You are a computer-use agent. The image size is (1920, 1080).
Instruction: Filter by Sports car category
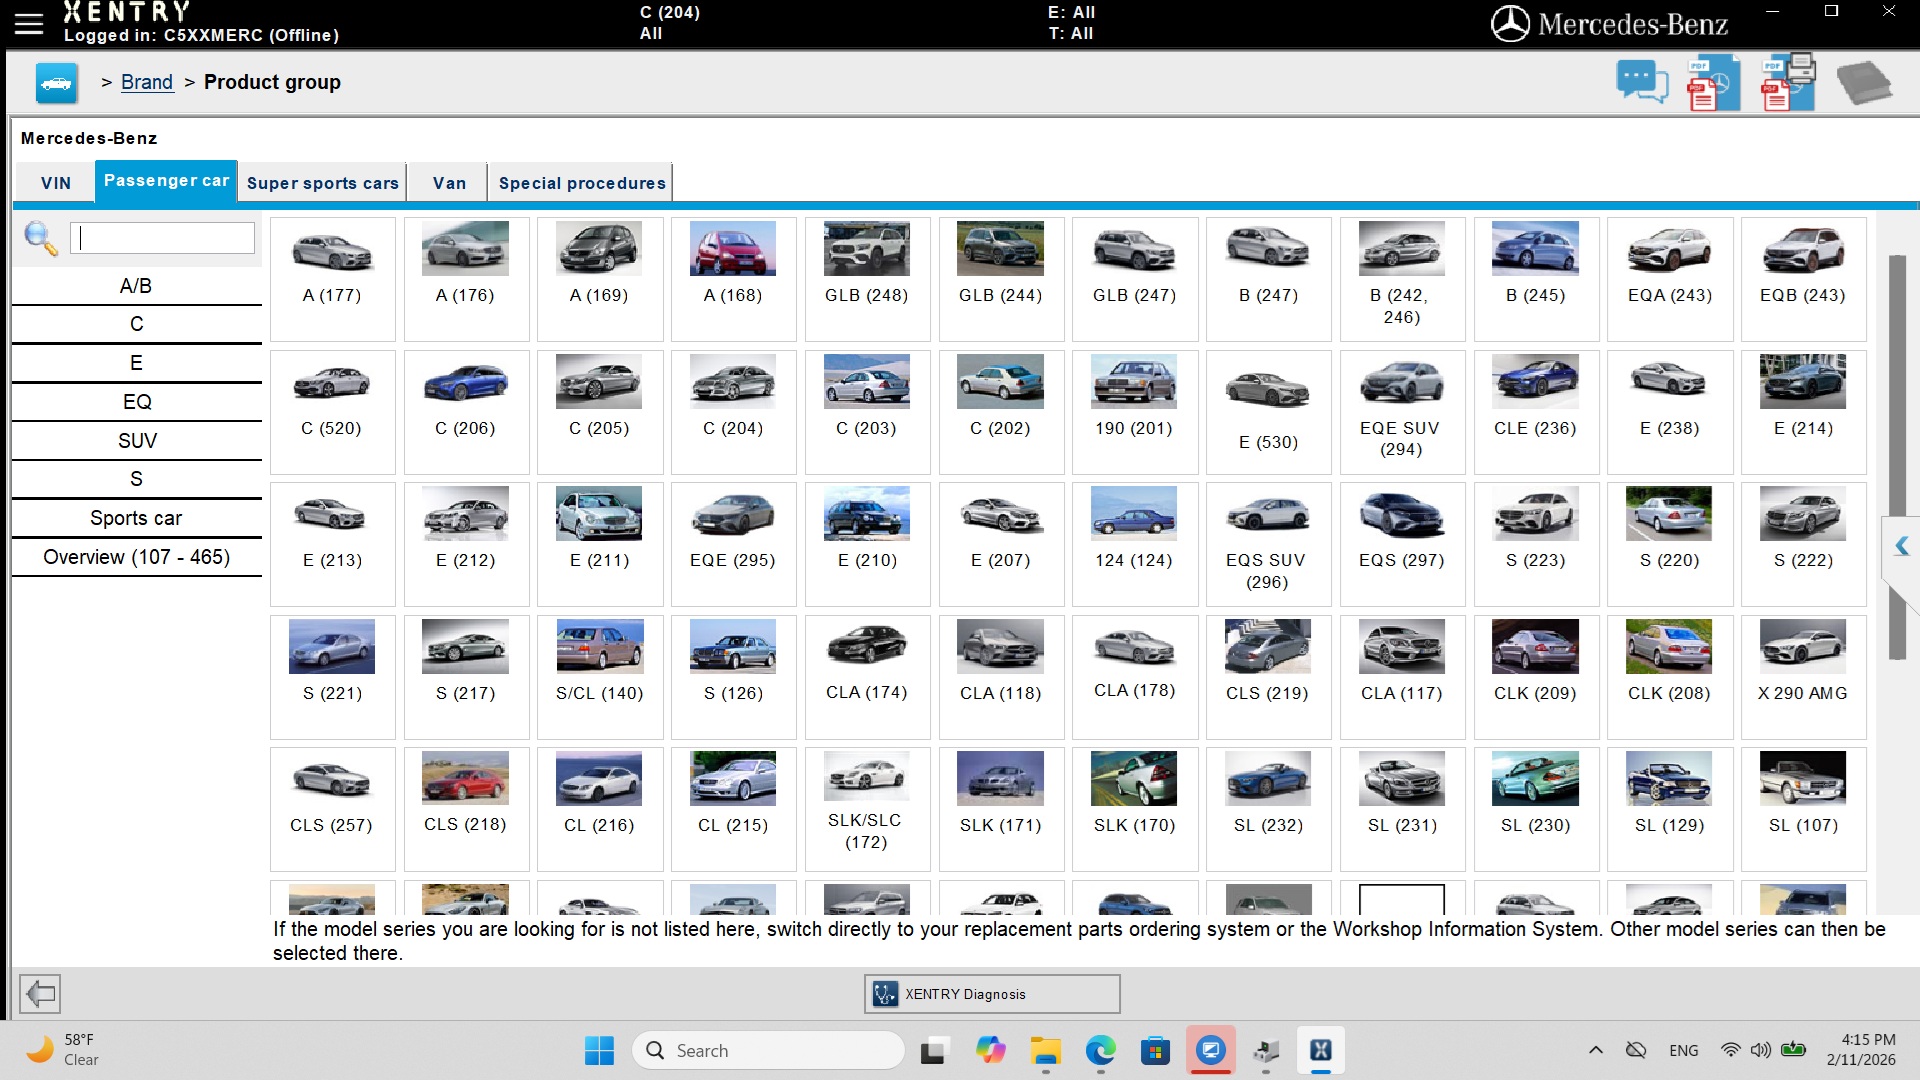[136, 518]
